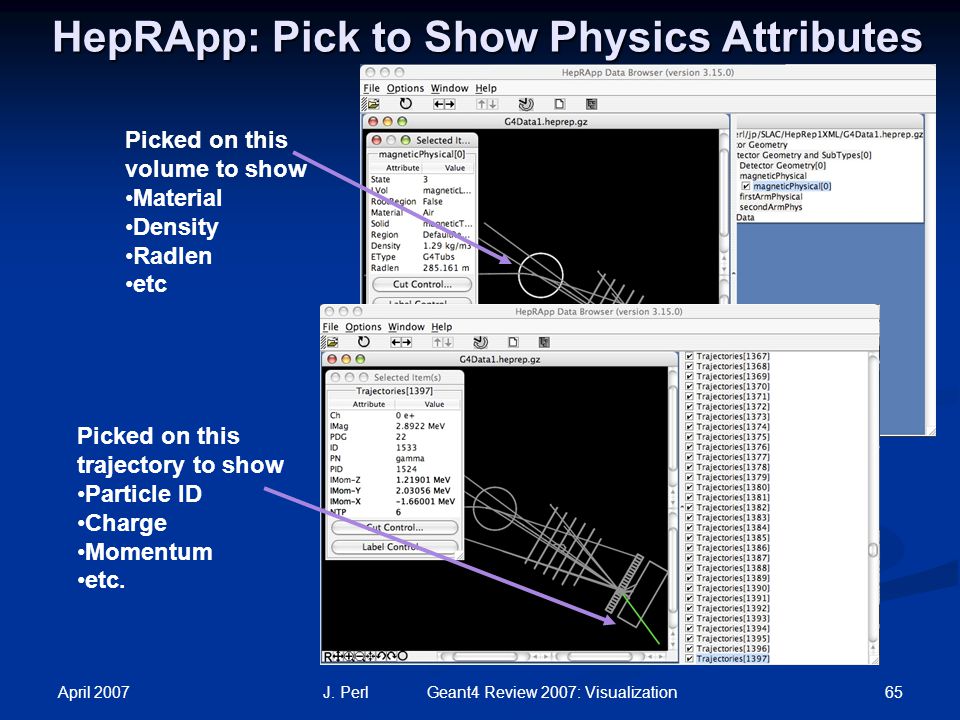Click the IMag value '2.8922 MeV'
Image resolution: width=960 pixels, height=720 pixels.
coord(420,426)
